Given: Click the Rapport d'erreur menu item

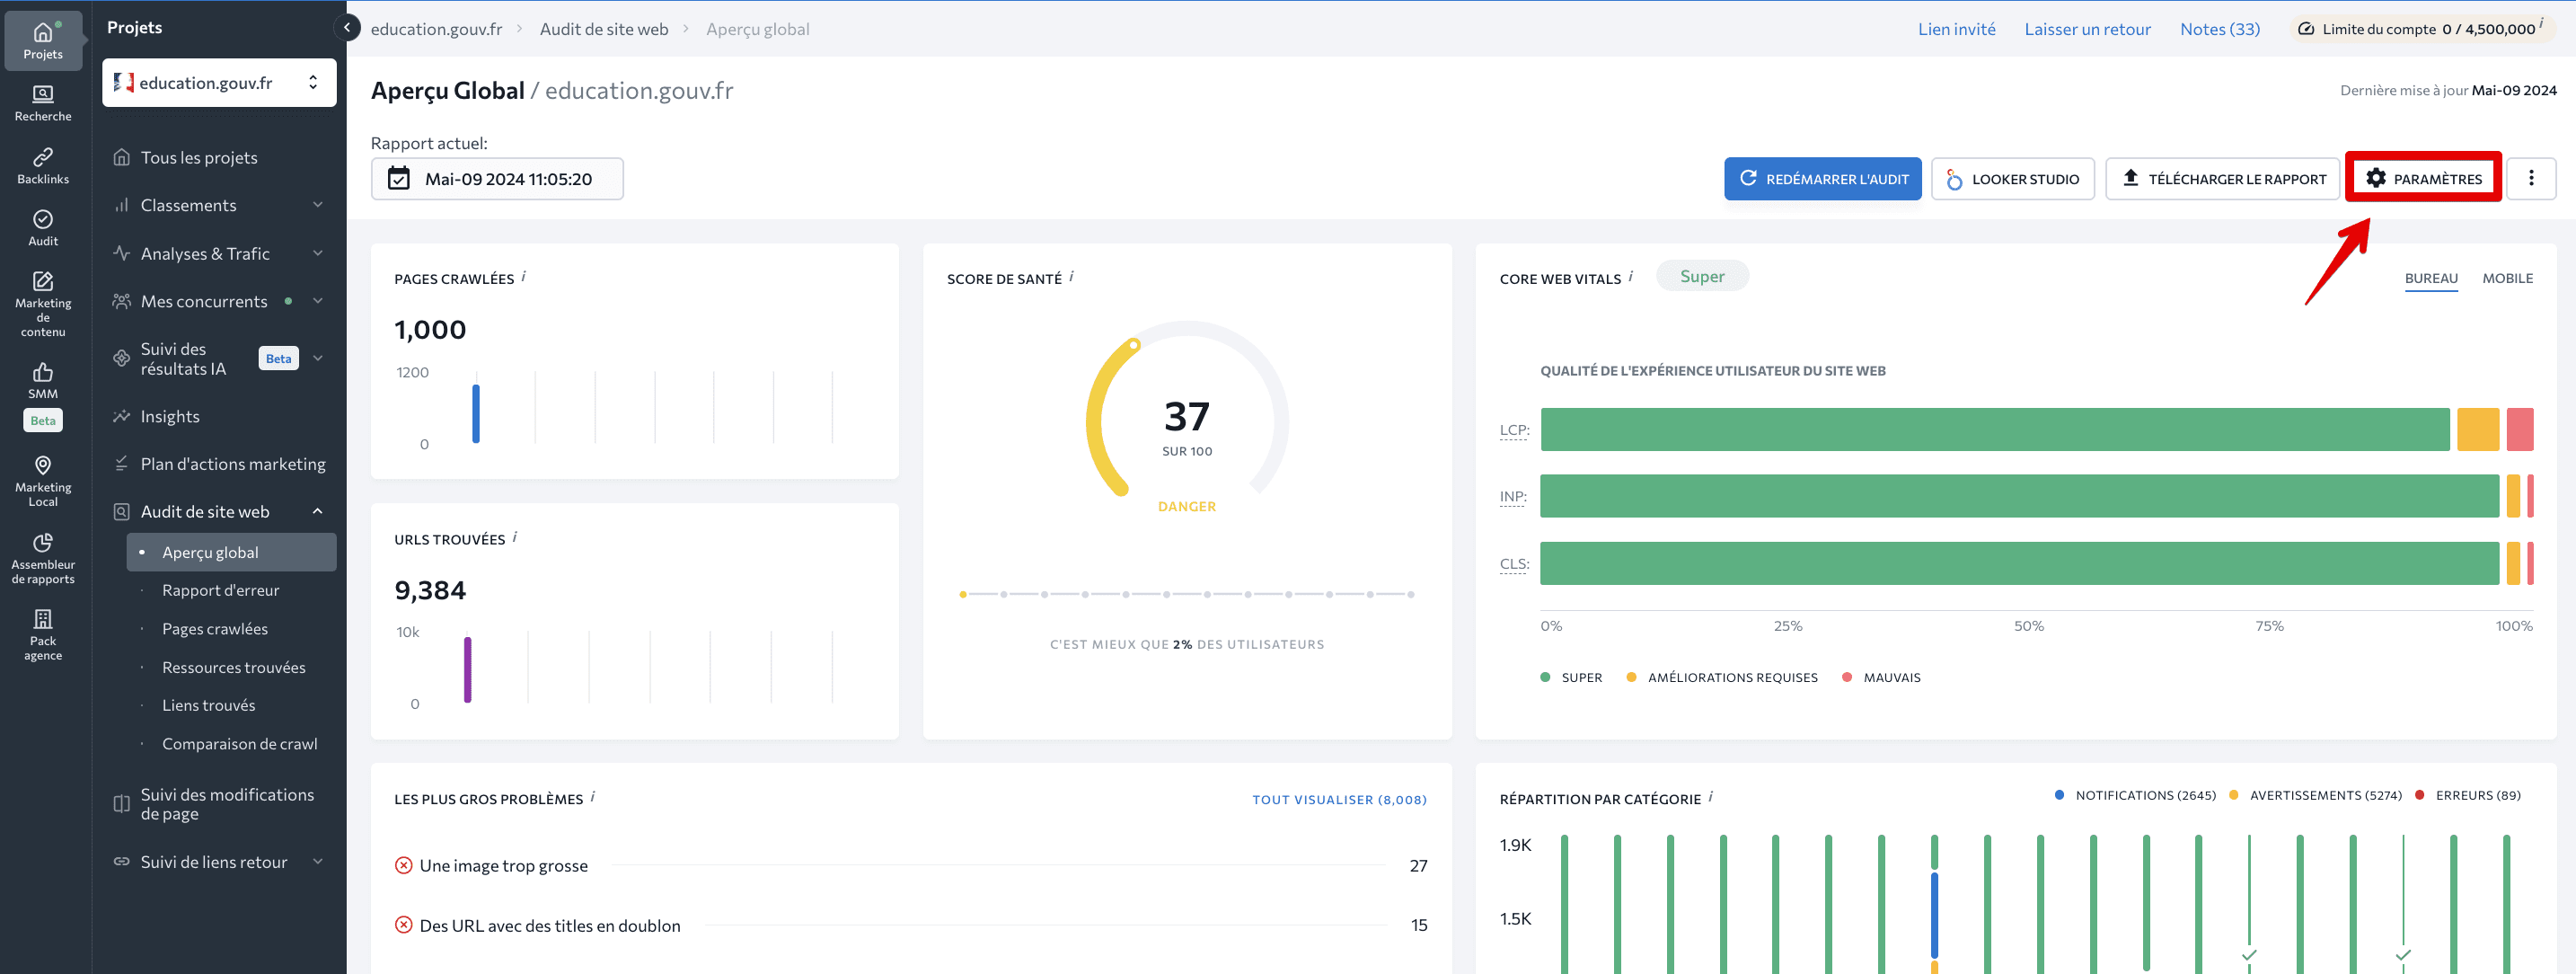Looking at the screenshot, I should [222, 589].
